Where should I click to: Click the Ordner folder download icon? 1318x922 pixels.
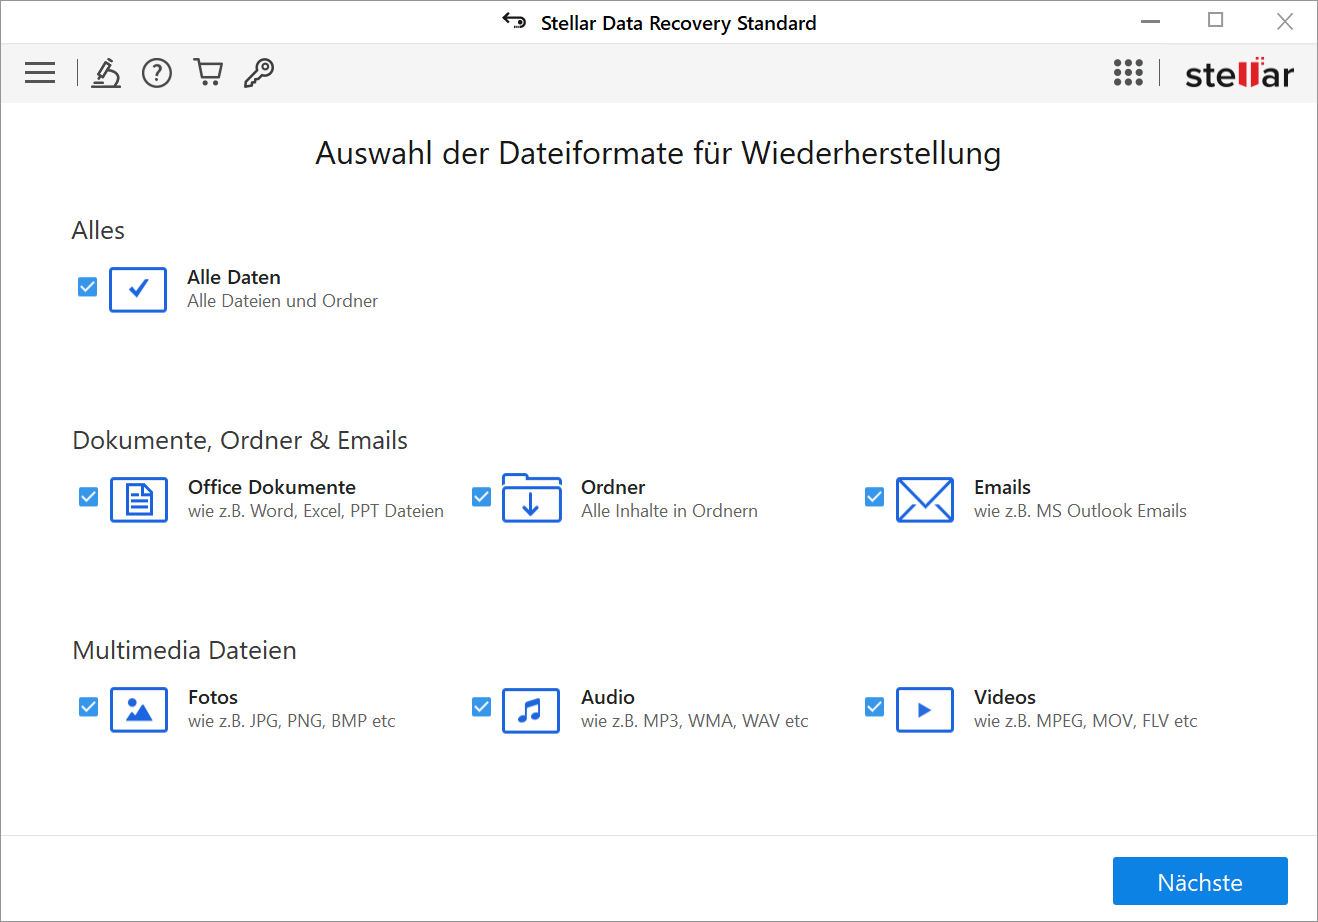coord(531,499)
